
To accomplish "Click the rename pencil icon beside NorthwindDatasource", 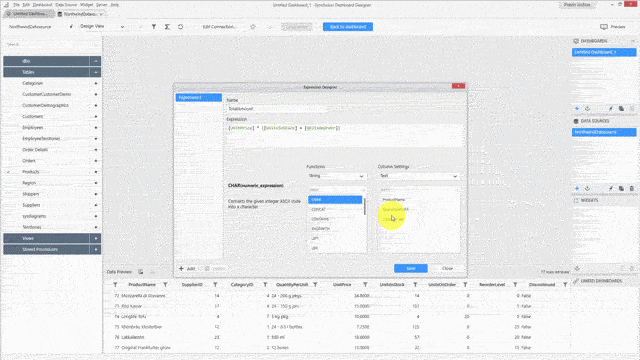I will coord(71,27).
